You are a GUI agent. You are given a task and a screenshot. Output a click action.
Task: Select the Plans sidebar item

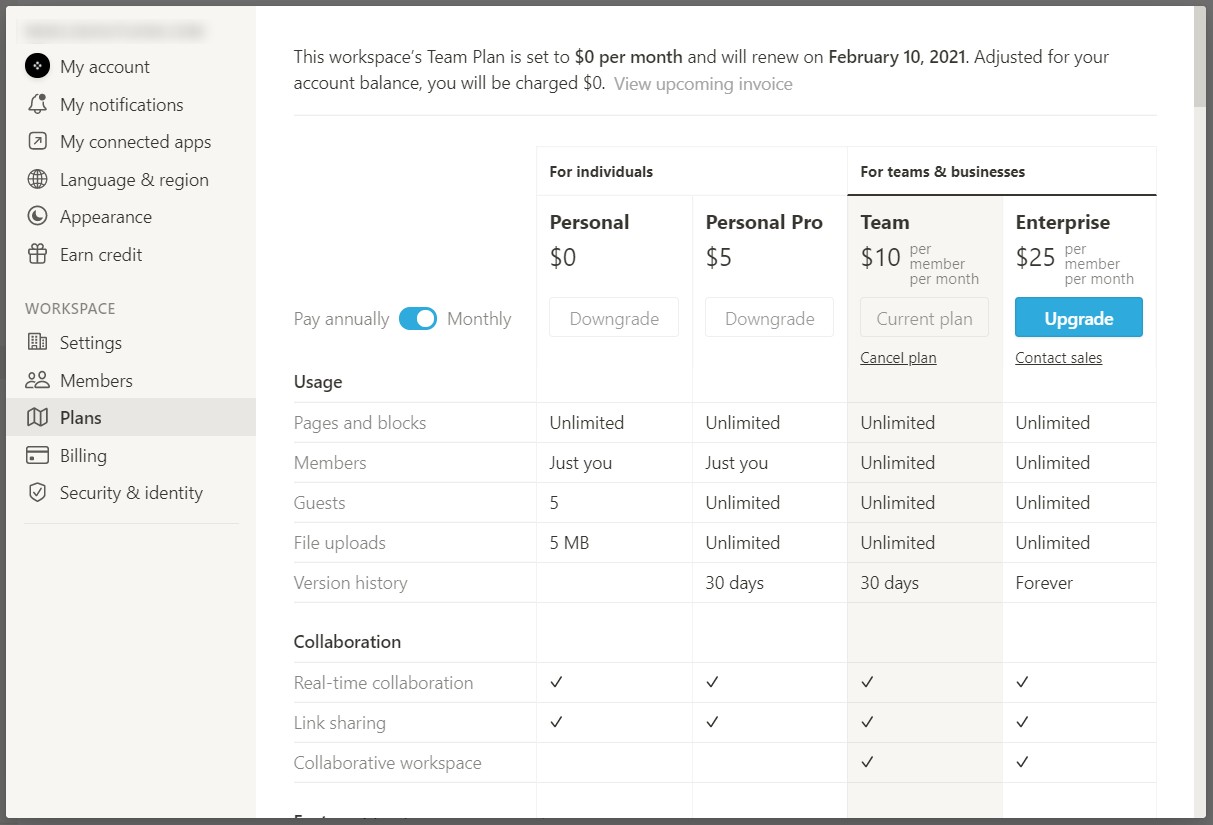pos(81,418)
